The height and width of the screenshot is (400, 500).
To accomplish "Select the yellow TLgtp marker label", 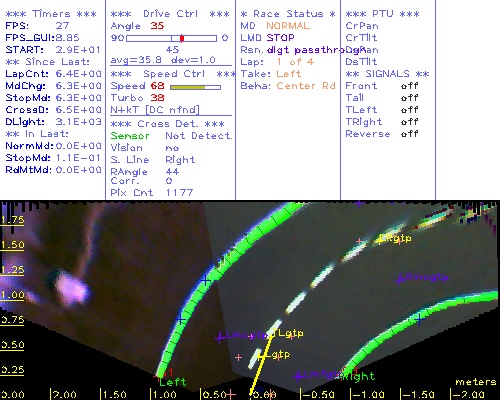I will pyautogui.click(x=288, y=333).
